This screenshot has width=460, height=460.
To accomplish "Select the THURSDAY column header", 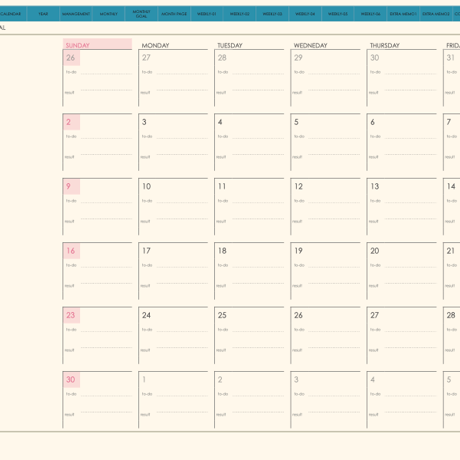I will tap(385, 45).
